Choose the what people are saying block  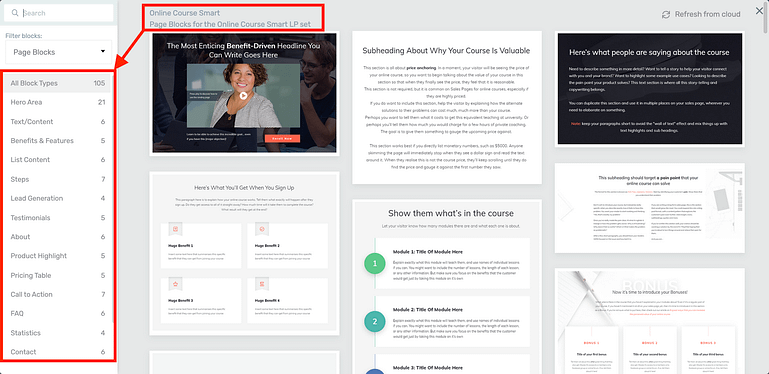tap(649, 90)
